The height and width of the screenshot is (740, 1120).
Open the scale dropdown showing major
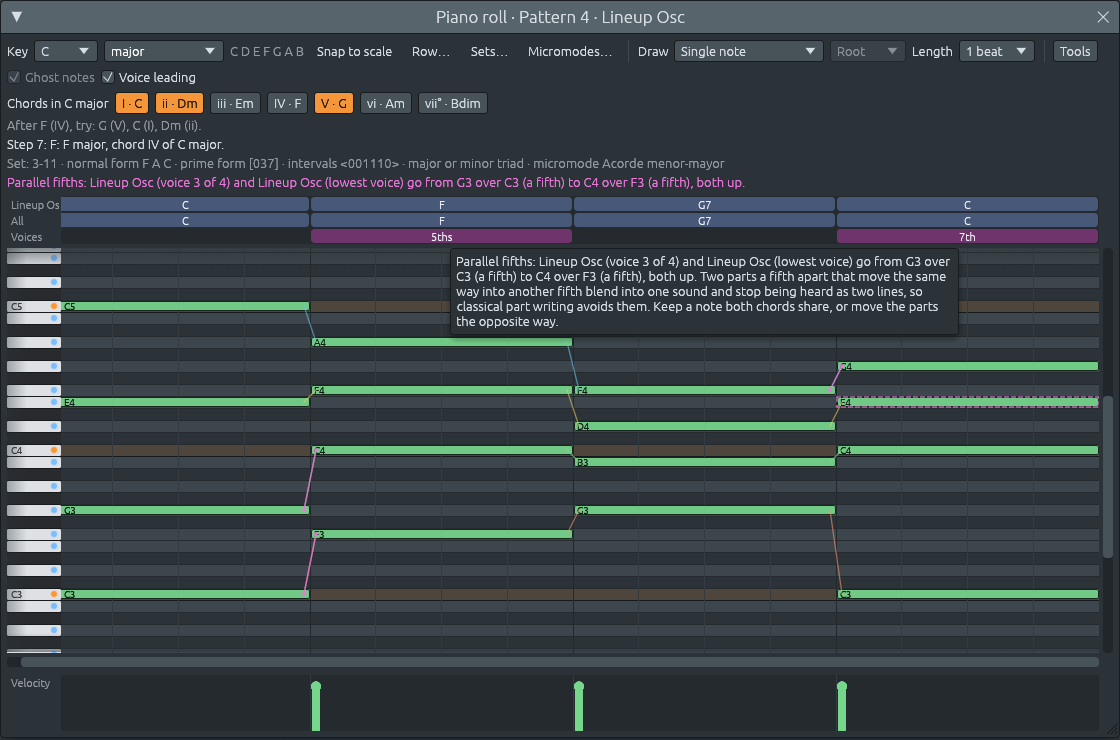click(164, 51)
